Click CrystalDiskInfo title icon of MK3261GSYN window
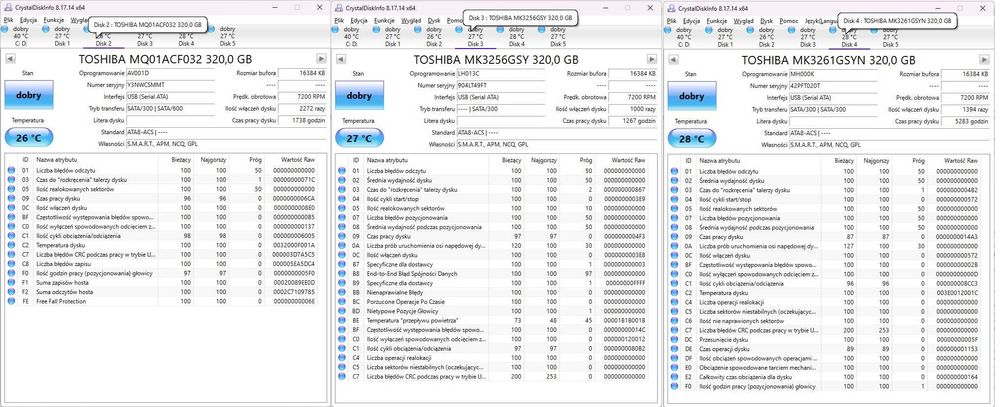 [670, 8]
